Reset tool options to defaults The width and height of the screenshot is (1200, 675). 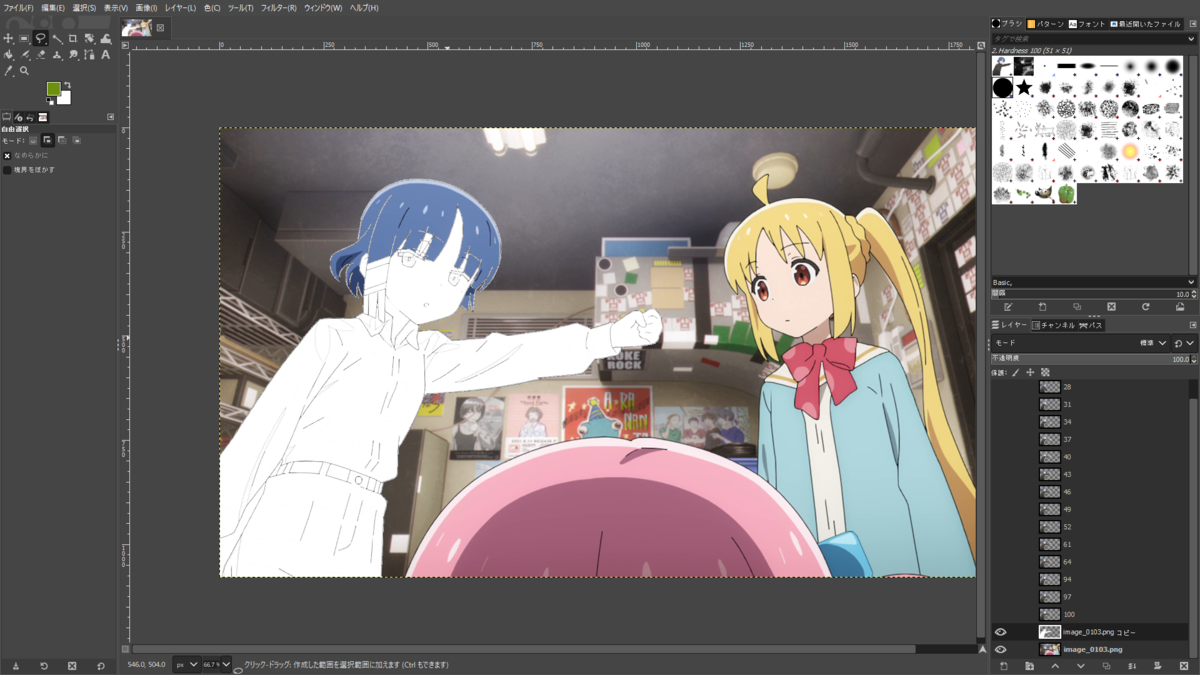pyautogui.click(x=100, y=666)
